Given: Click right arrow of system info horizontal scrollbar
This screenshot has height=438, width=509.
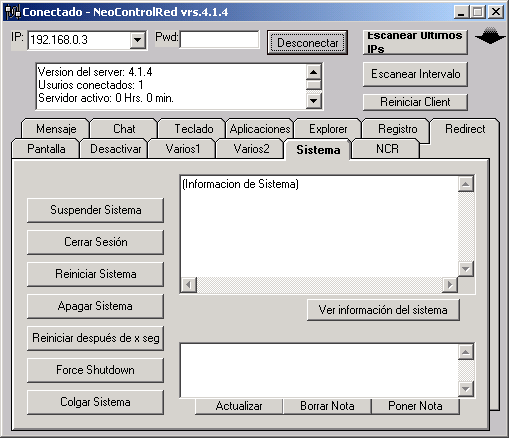Looking at the screenshot, I should coord(450,285).
